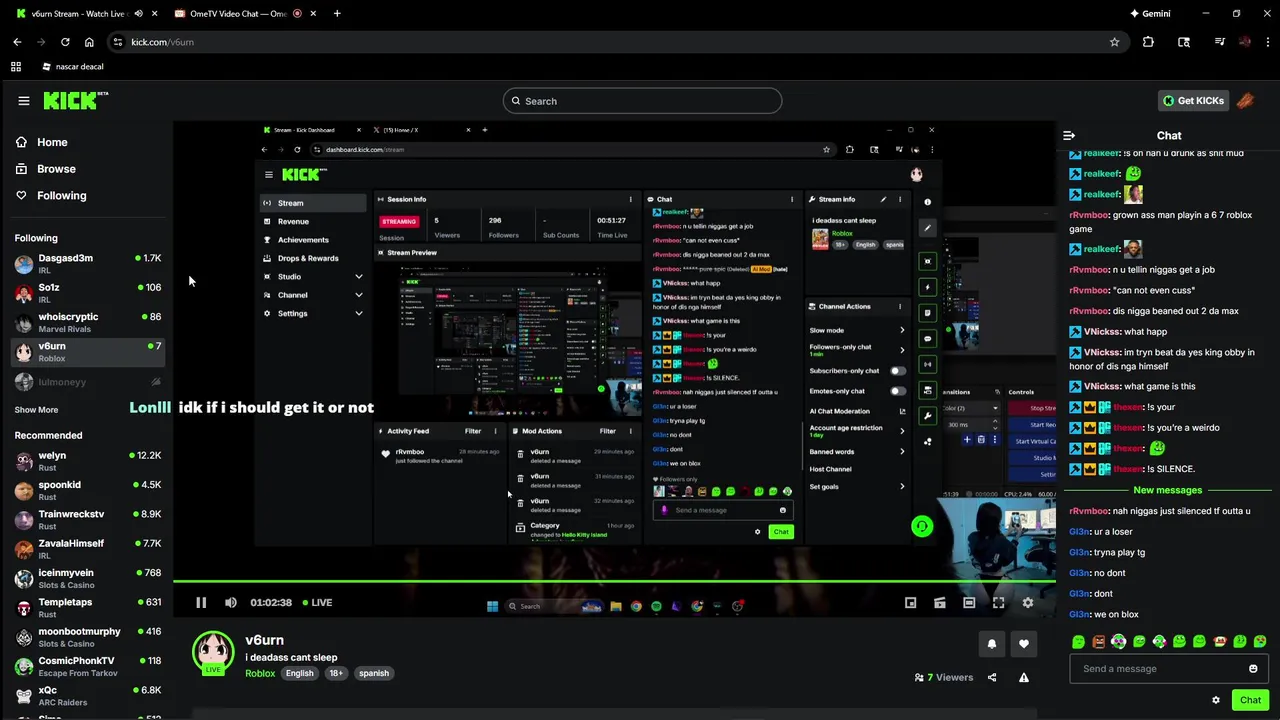View the 7 Viewers list
Viewport: 1280px width, 720px height.
point(944,677)
